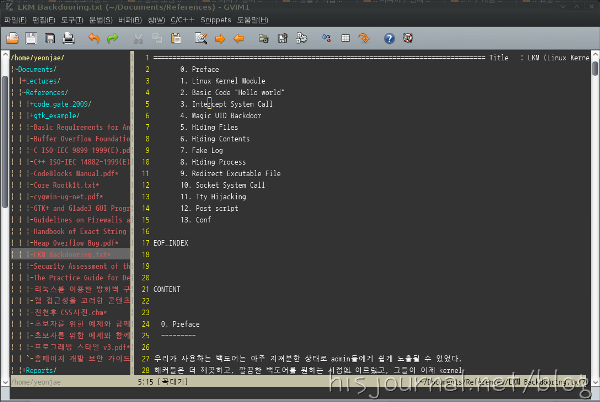Click the Save all files icon
Screen dimensions: 600x402
[x=50, y=38]
